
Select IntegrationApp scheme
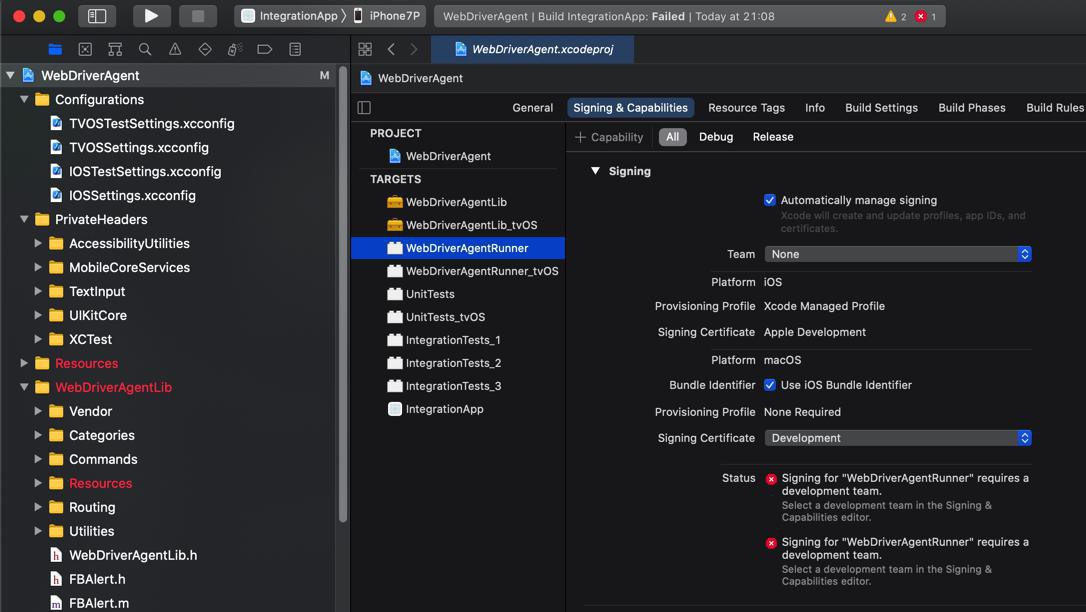[x=290, y=16]
